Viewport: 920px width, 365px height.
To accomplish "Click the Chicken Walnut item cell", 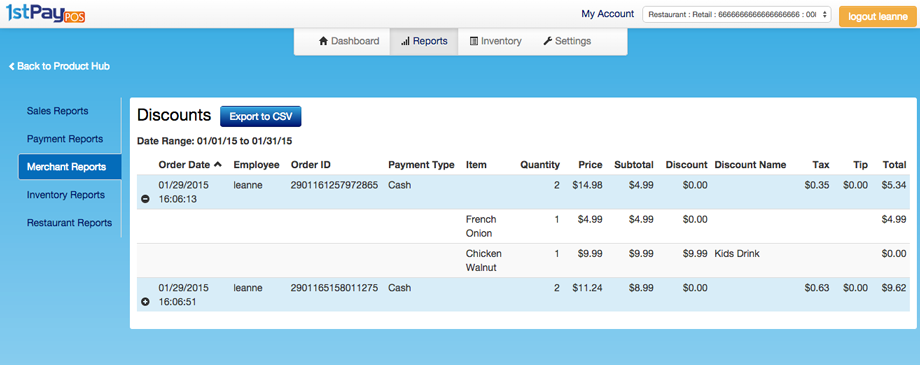I will [x=484, y=261].
